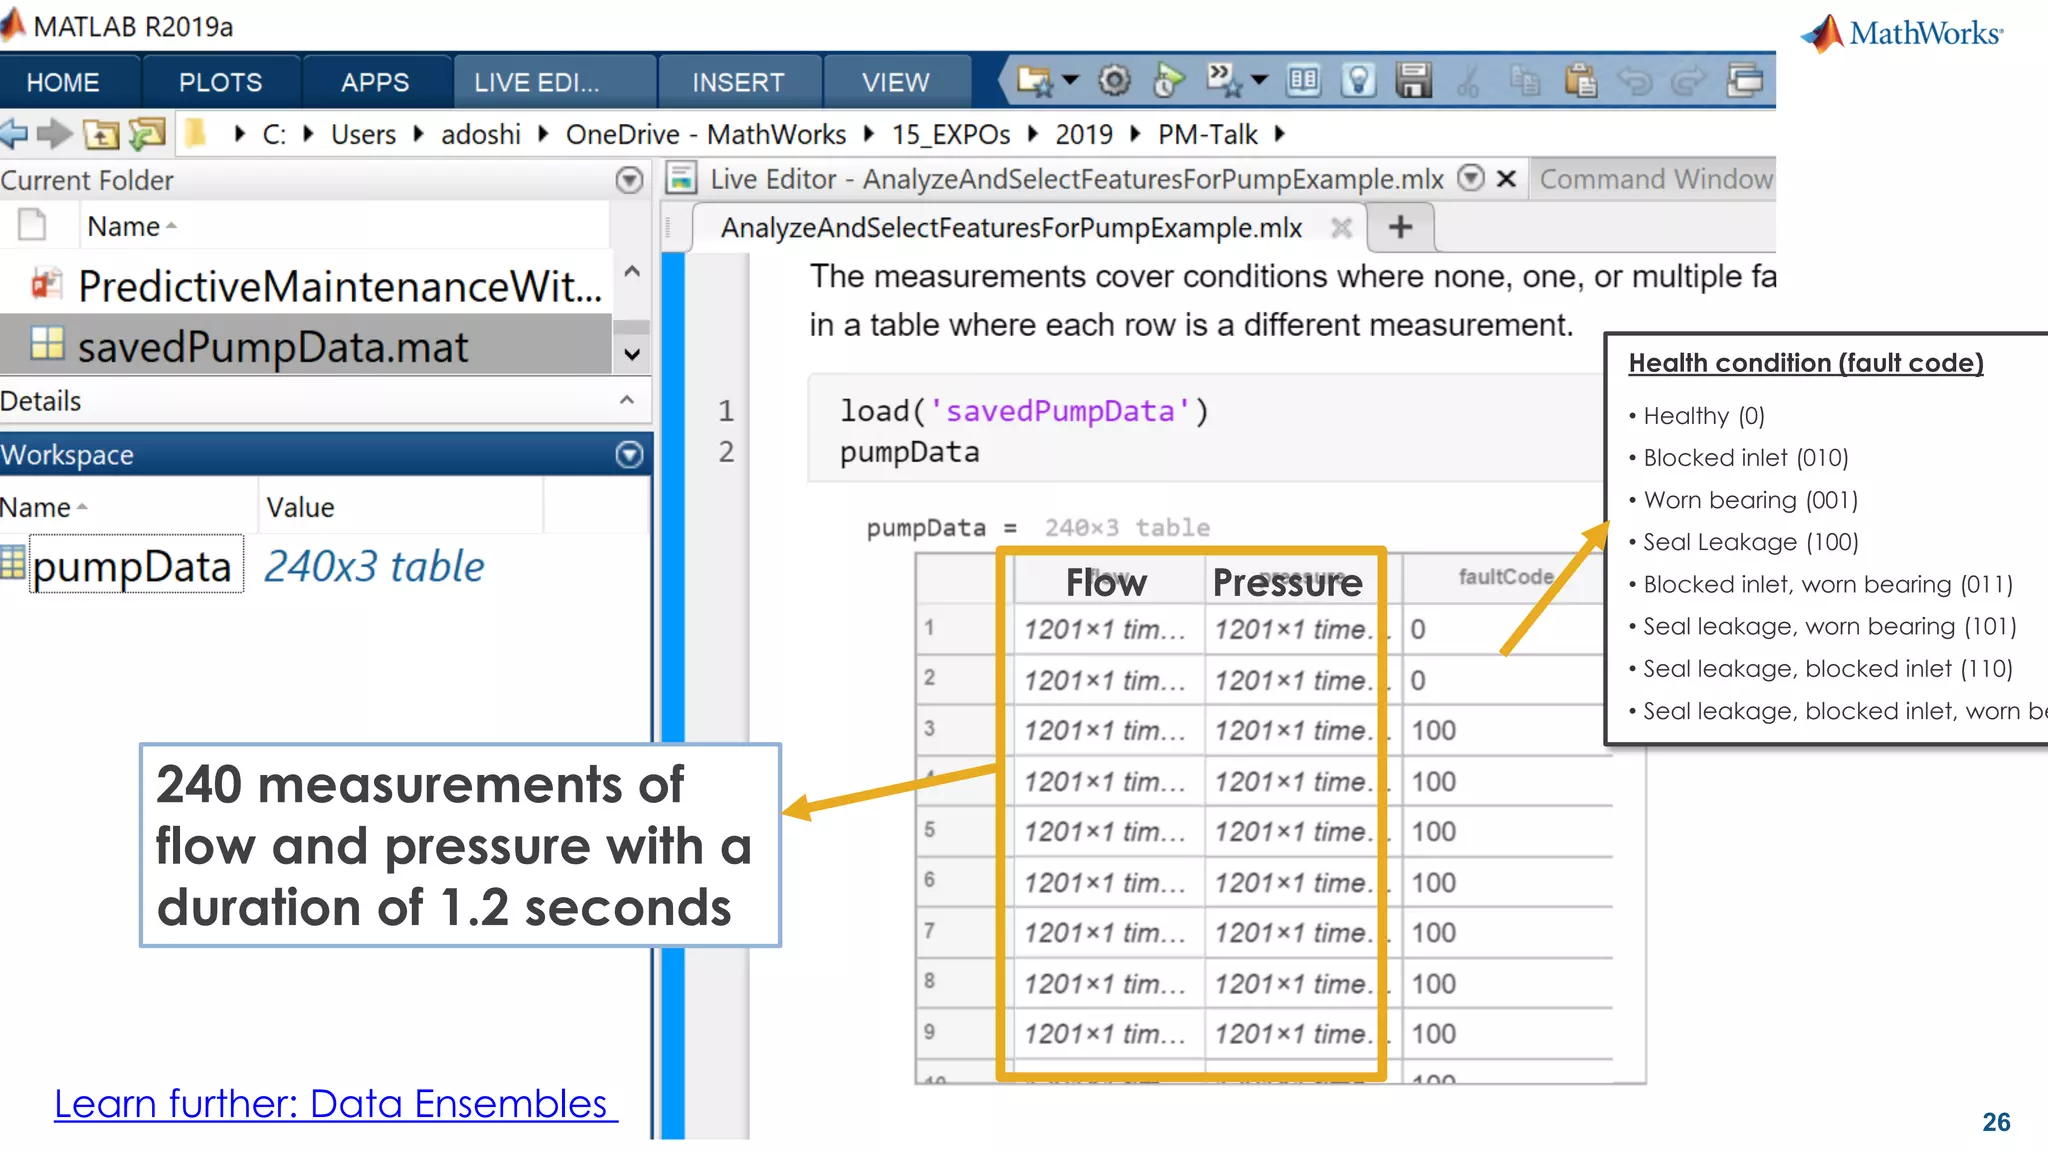Open the Current Folder panel actions menu
Screen dimensions: 2048x1152
(629, 180)
